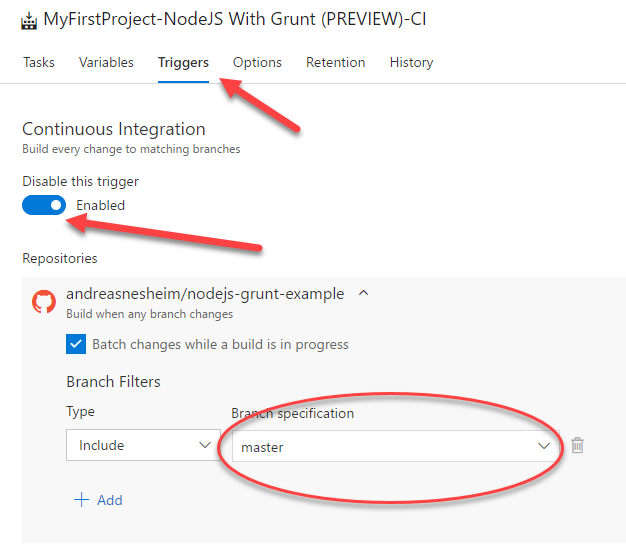Image resolution: width=626 pixels, height=547 pixels.
Task: Click the MyFirstProject-NodeJS With Grunt title
Action: pyautogui.click(x=235, y=20)
